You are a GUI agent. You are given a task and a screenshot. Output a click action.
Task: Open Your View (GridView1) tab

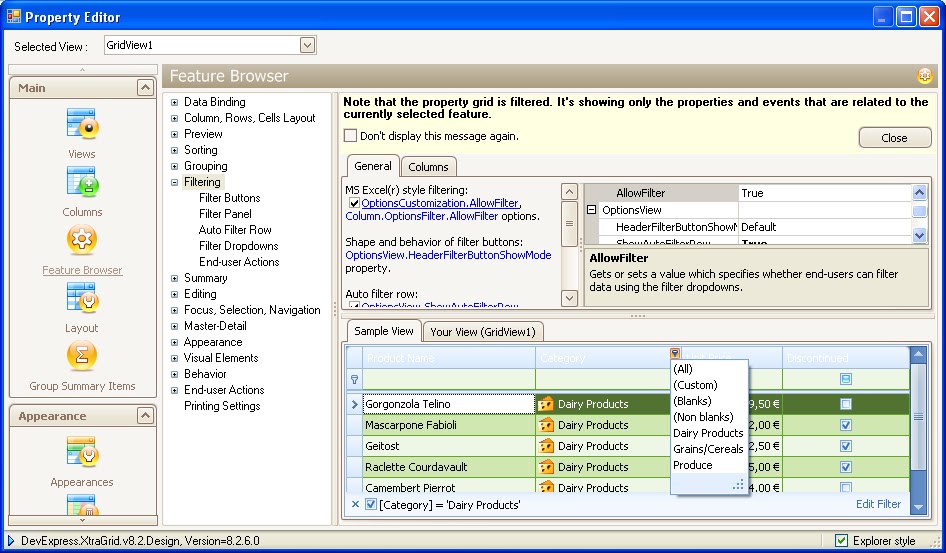tap(483, 332)
